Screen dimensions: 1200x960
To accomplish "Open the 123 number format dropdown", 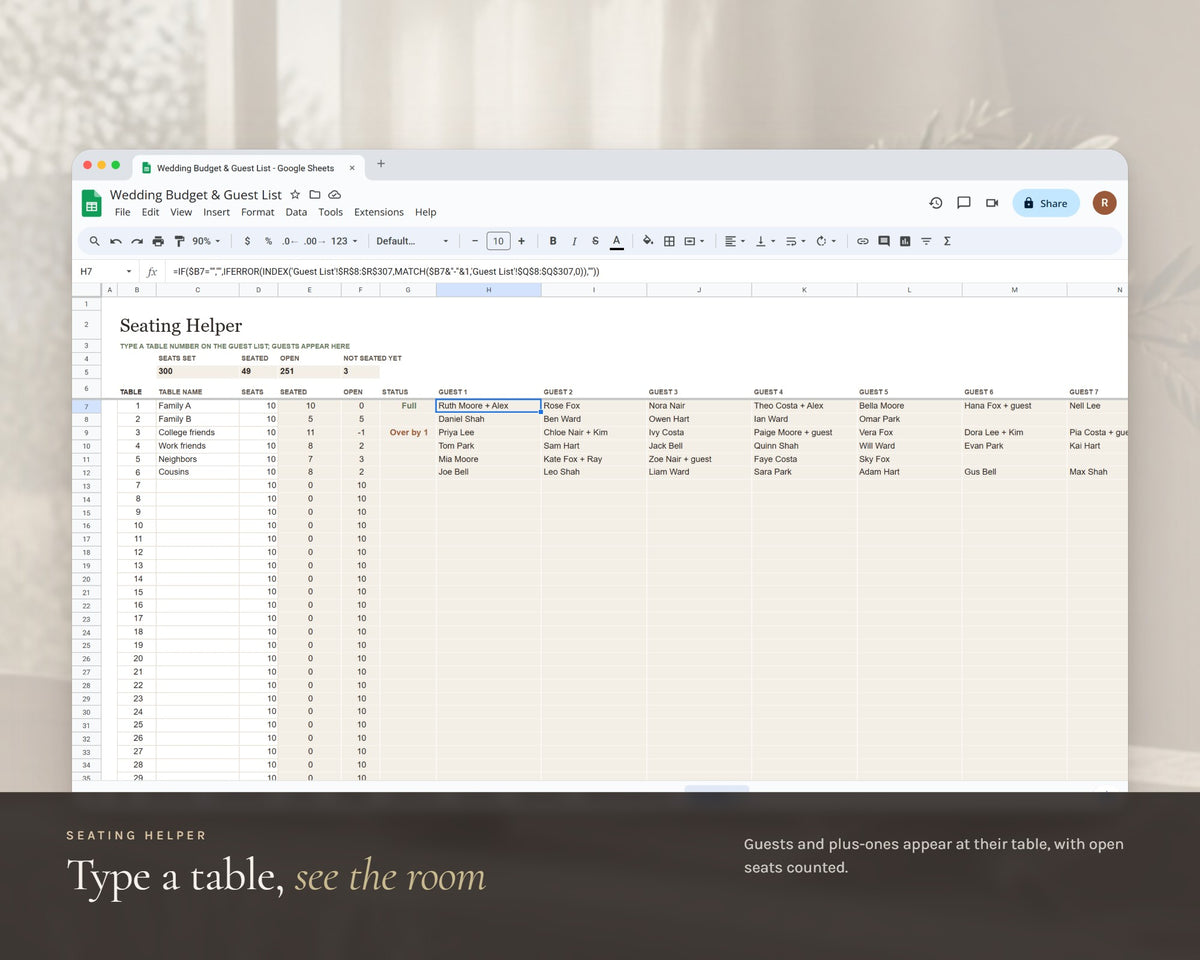I will click(344, 241).
